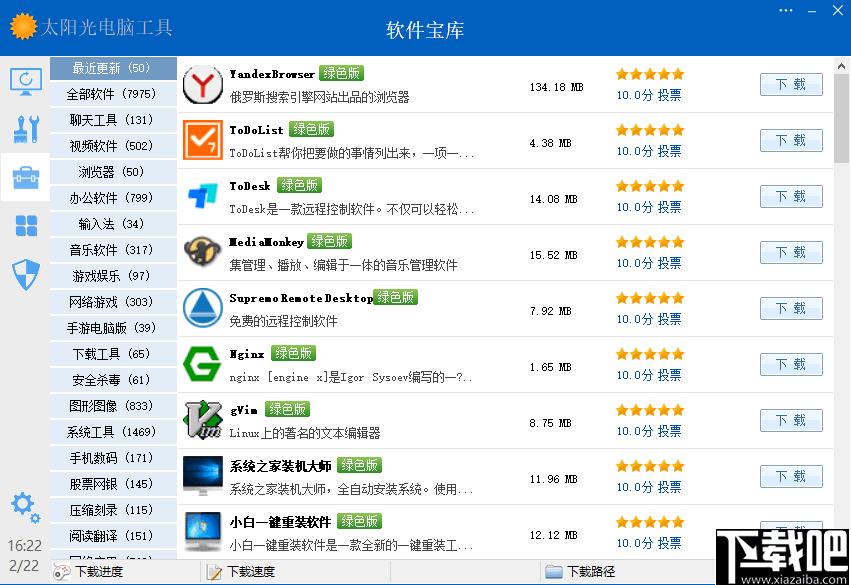Select the 音乐软件 (317) category
The image size is (851, 585).
pos(113,250)
